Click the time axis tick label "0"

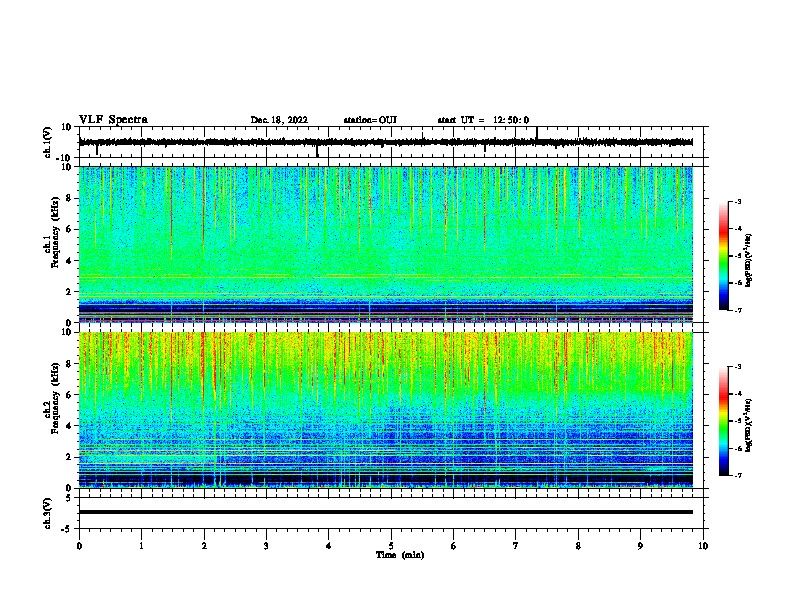point(79,546)
